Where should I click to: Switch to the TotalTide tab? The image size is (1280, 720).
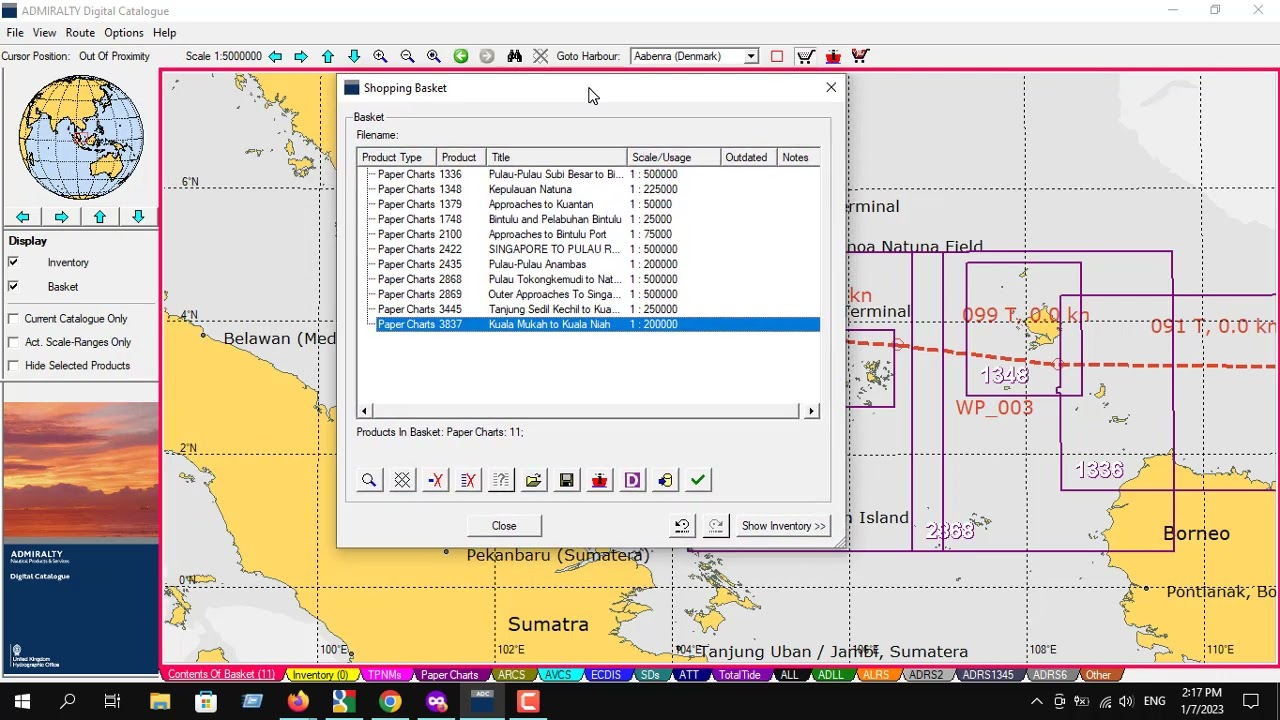739,675
